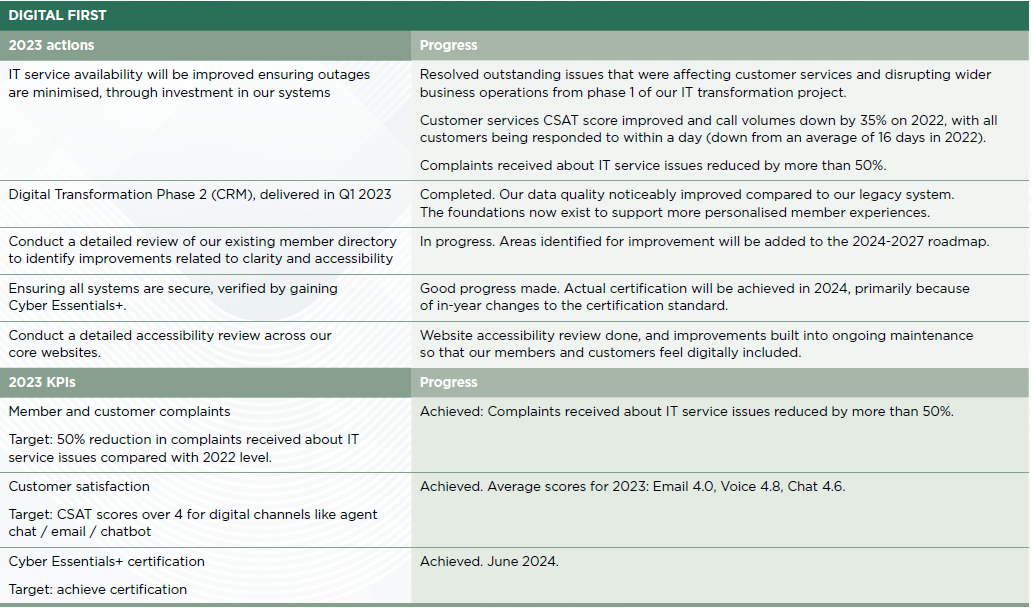Click the 'Cyber Essentials+' systems secure action
This screenshot has width=1031, height=608.
[173, 297]
